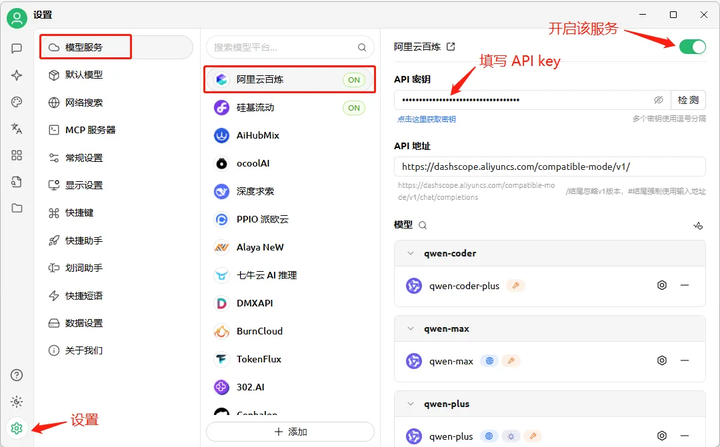Open 数据设置 settings section
The width and height of the screenshot is (720, 447).
pyautogui.click(x=117, y=323)
